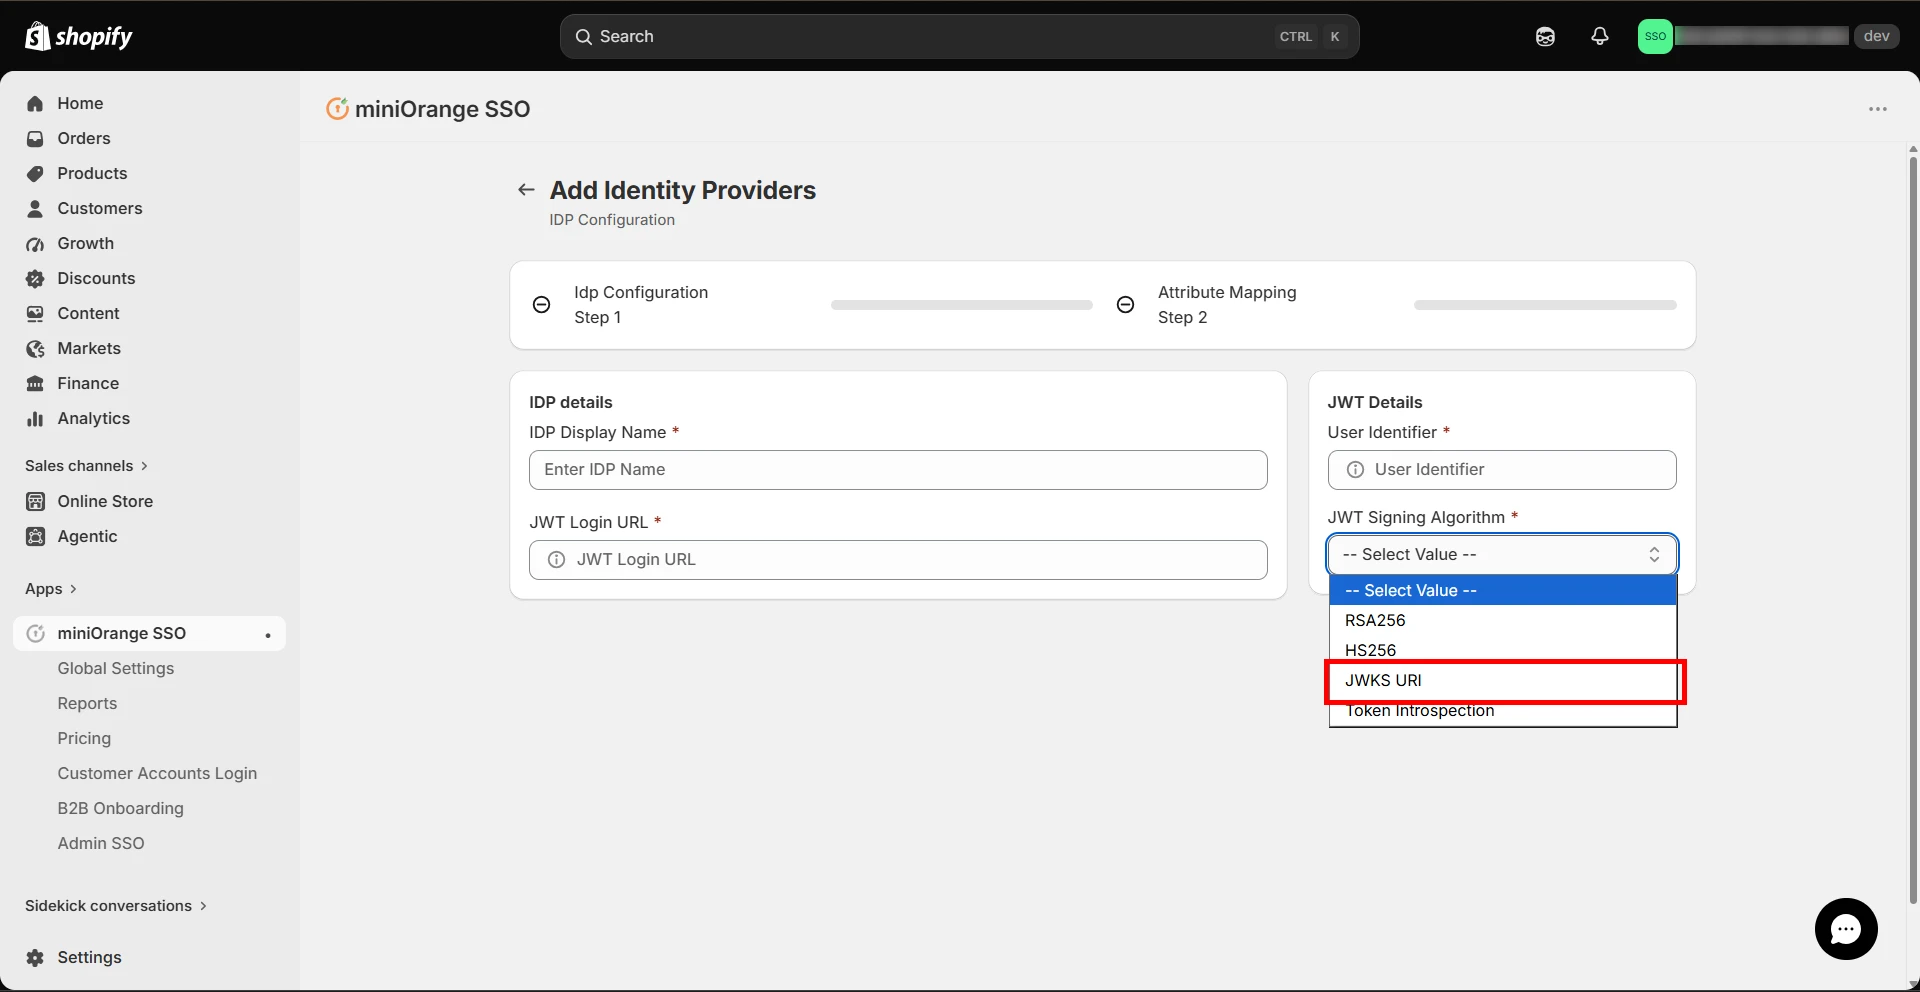Click the Online Store storefront icon
The width and height of the screenshot is (1920, 992).
click(35, 501)
